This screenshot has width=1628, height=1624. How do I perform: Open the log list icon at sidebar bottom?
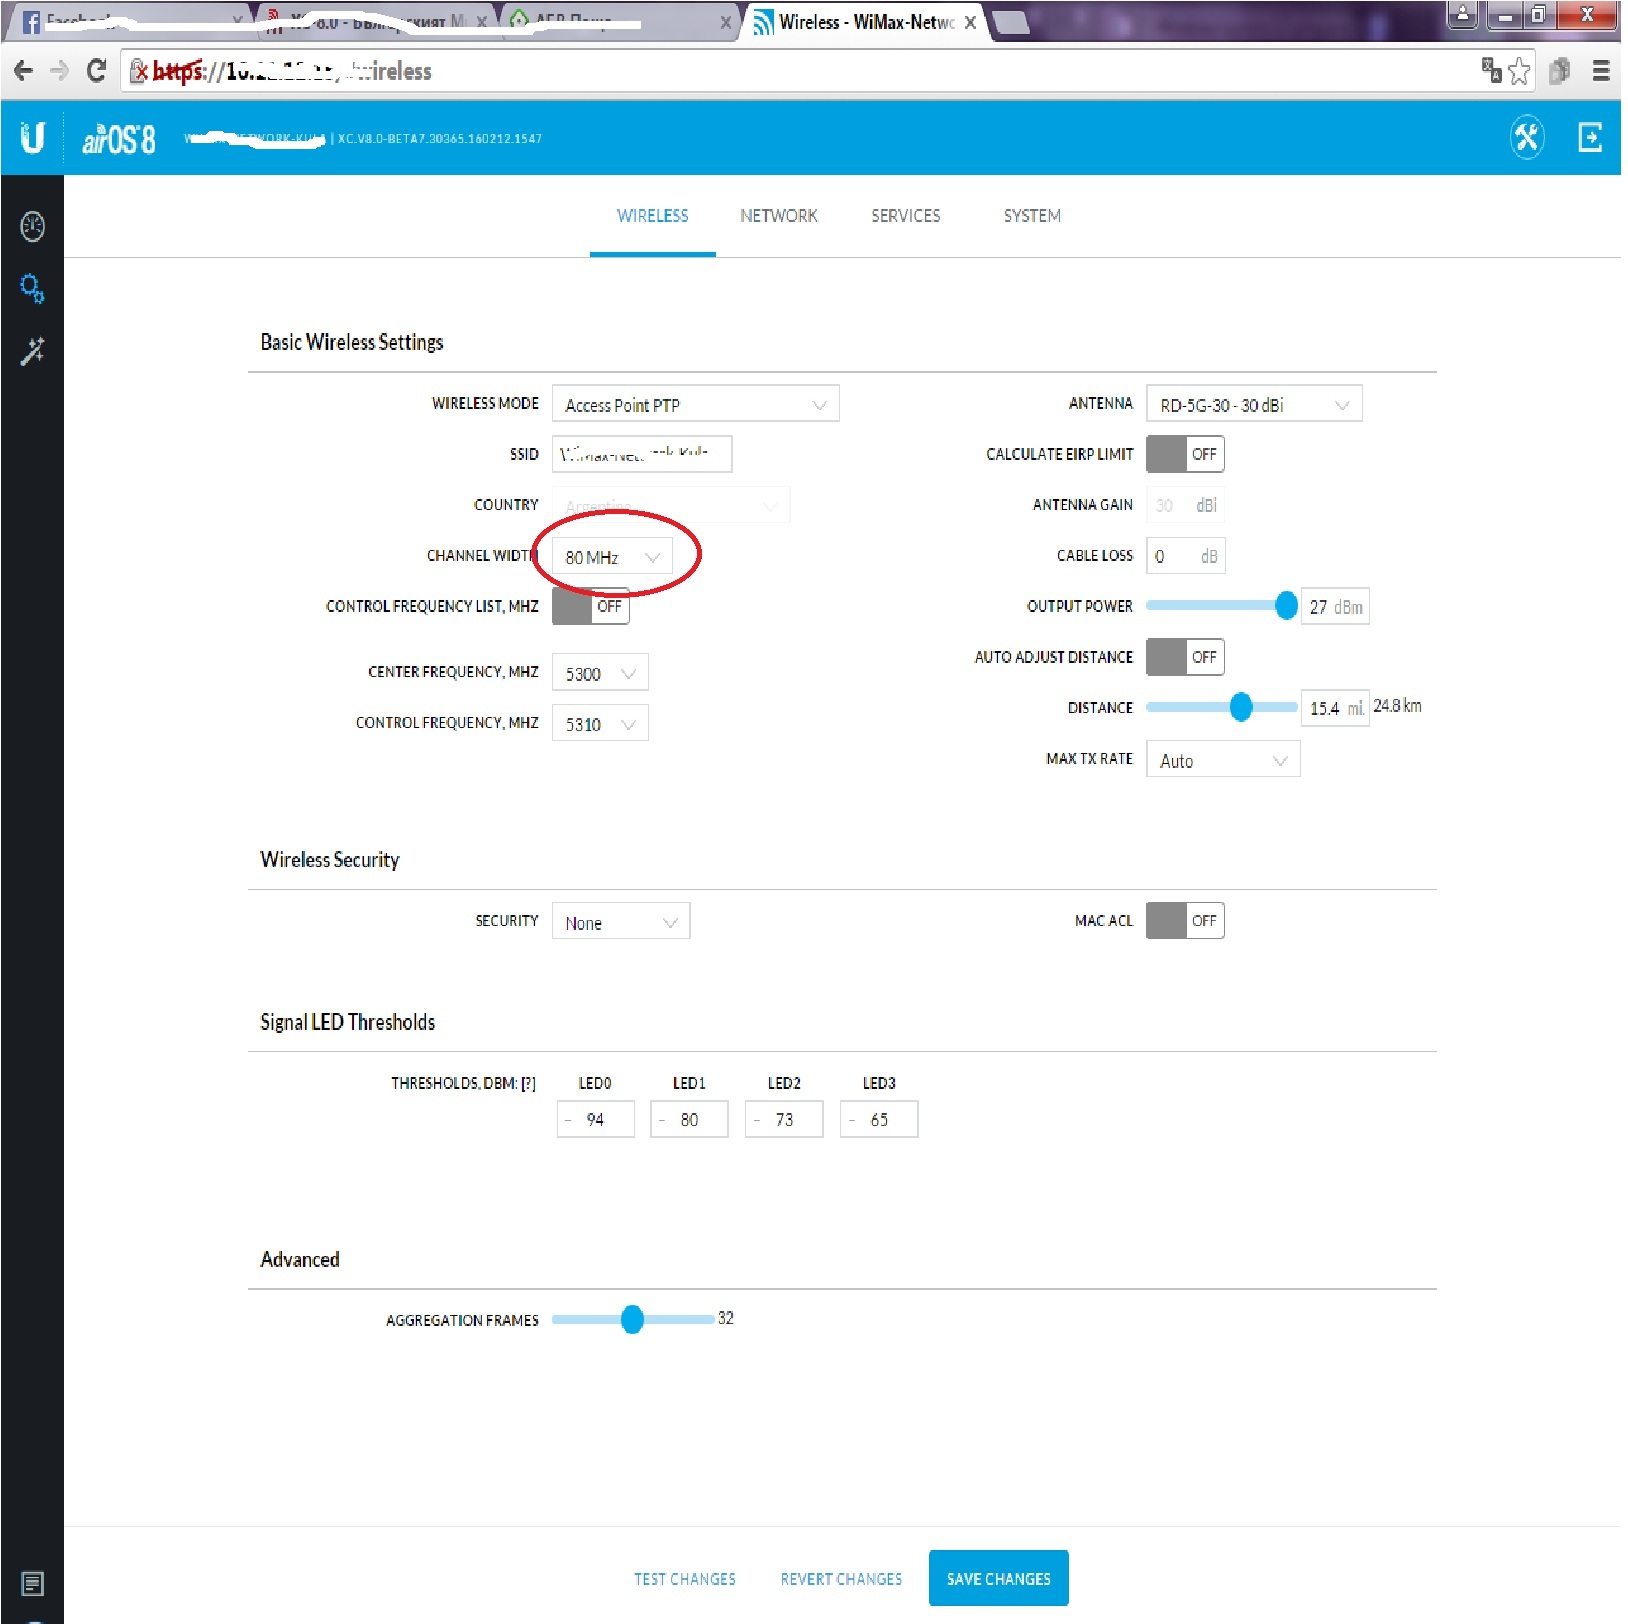tap(32, 1583)
